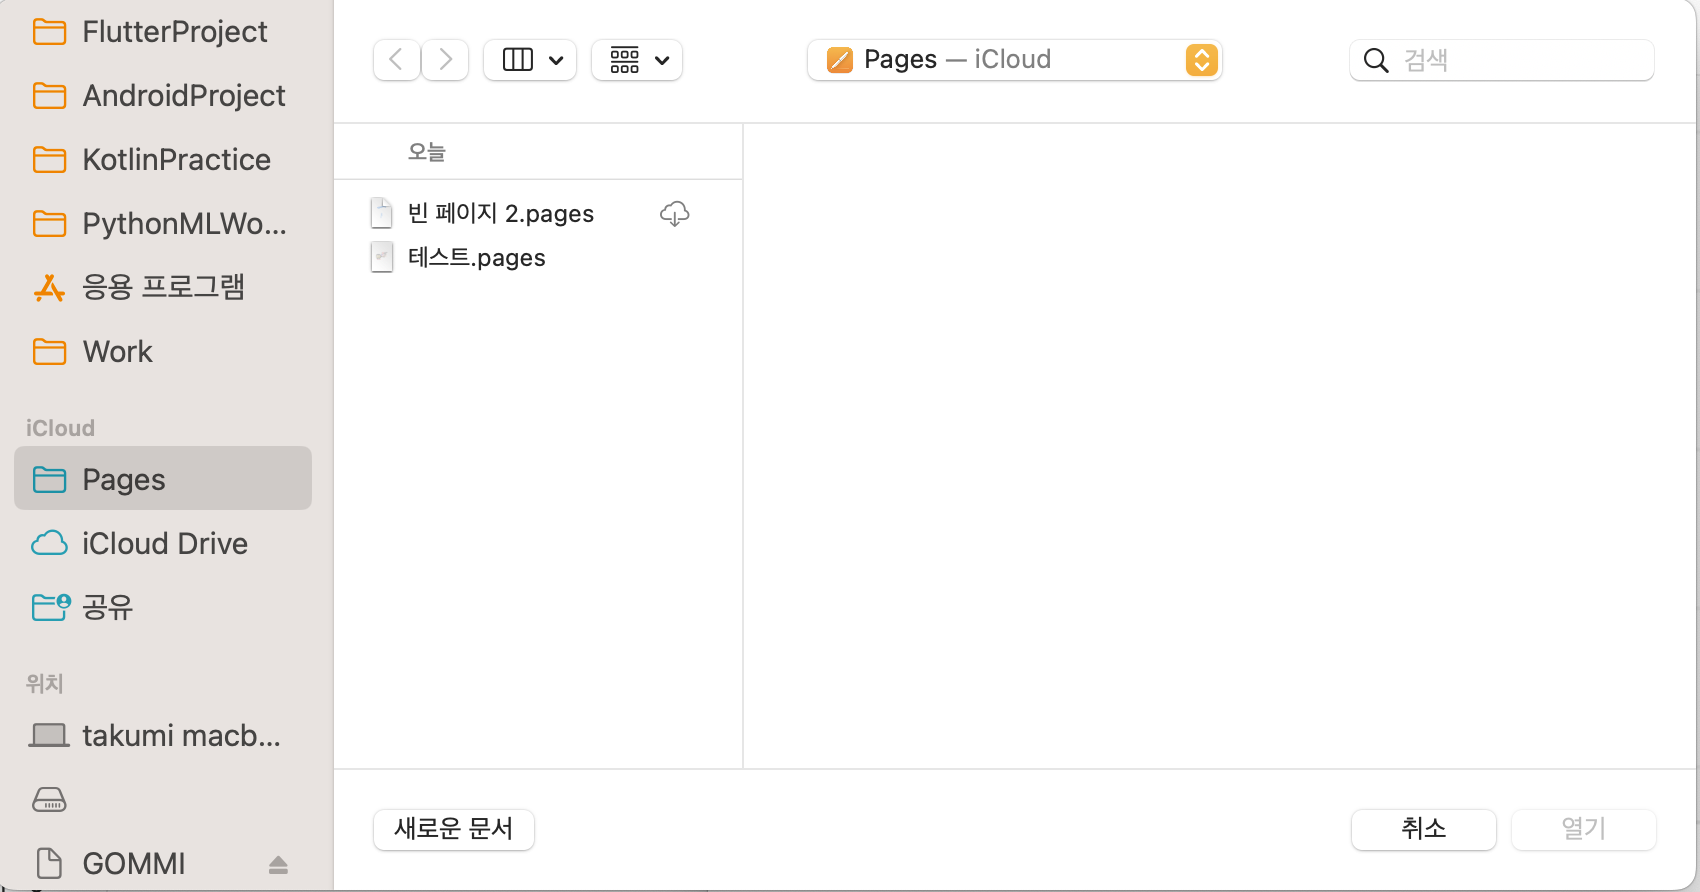Select the Work folder in sidebar
Viewport: 1700px width, 892px height.
coord(163,352)
